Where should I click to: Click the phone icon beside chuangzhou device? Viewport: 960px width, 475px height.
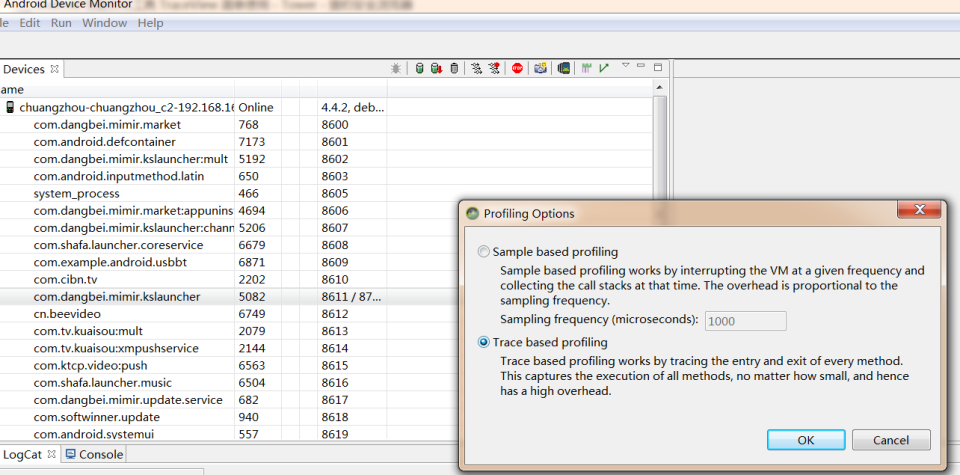[x=10, y=107]
